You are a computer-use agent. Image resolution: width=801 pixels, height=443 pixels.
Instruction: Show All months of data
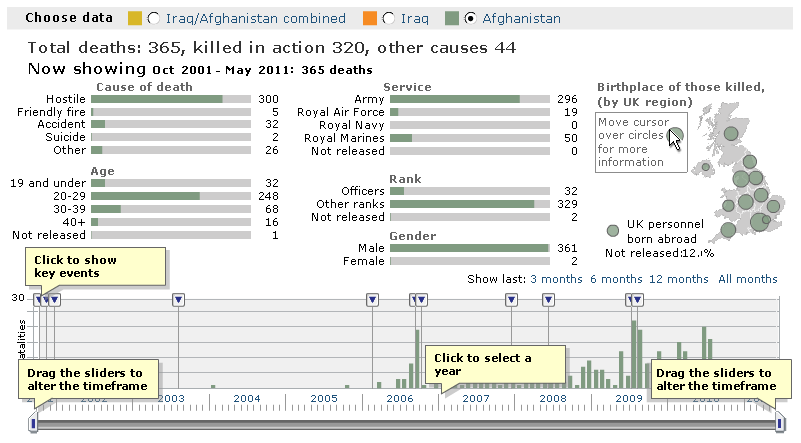coord(748,279)
